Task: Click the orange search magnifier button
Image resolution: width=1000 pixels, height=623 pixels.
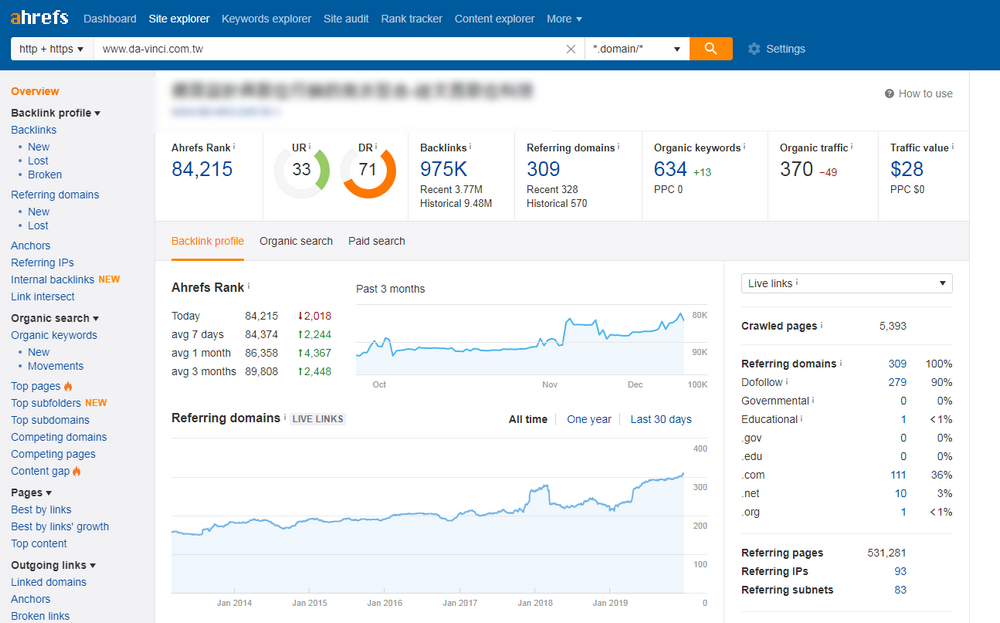Action: (712, 48)
